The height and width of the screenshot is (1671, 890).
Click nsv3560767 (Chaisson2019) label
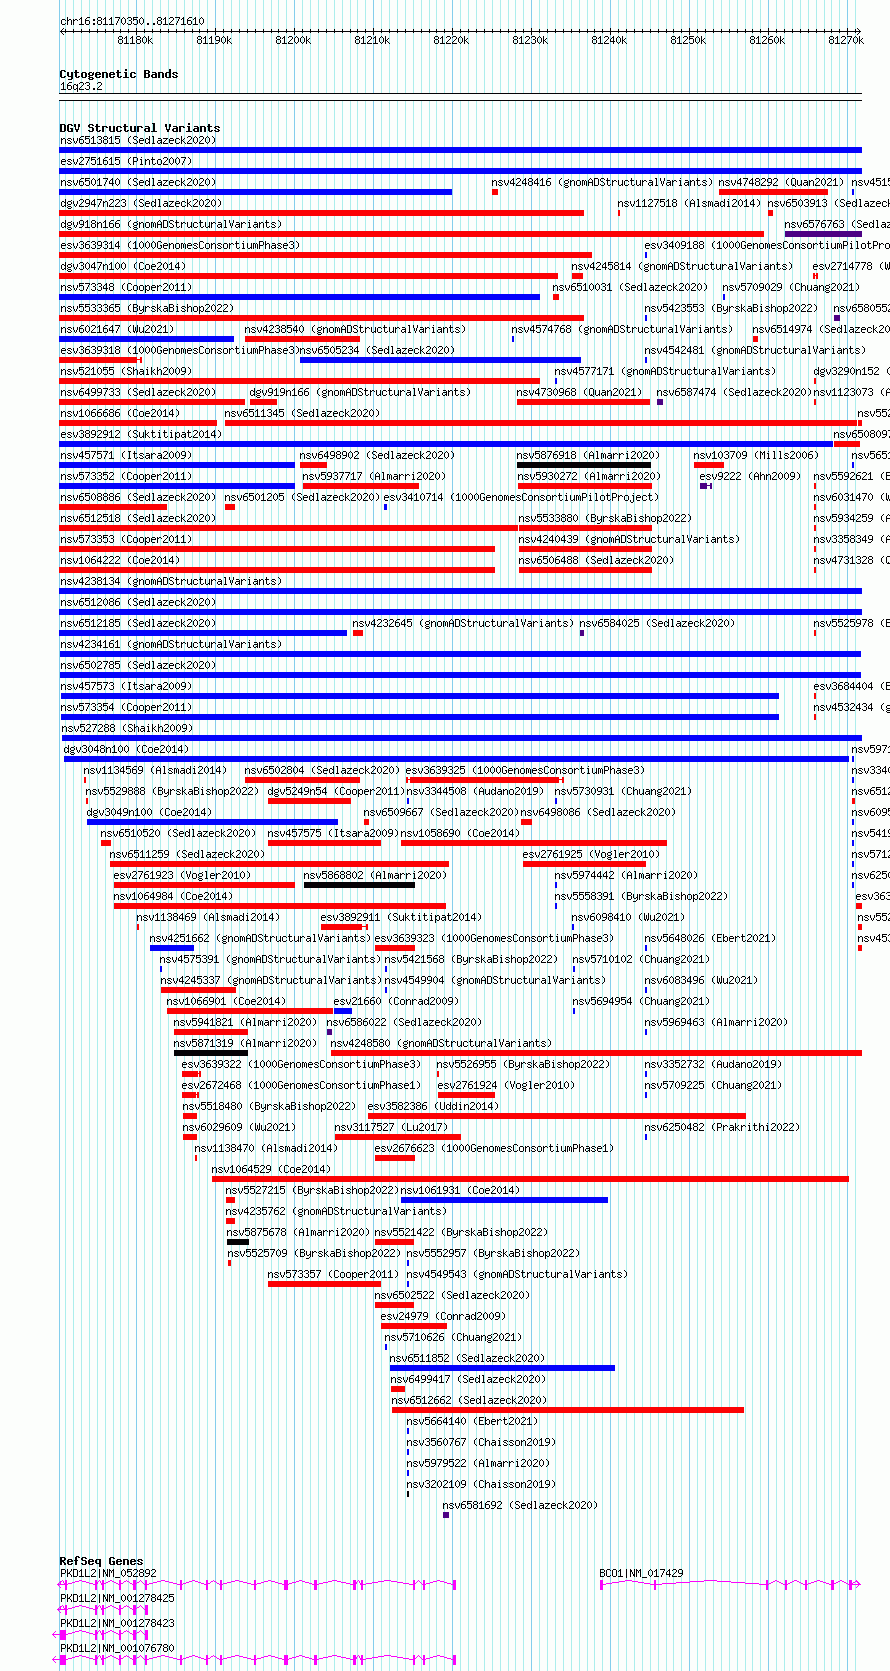[481, 1443]
